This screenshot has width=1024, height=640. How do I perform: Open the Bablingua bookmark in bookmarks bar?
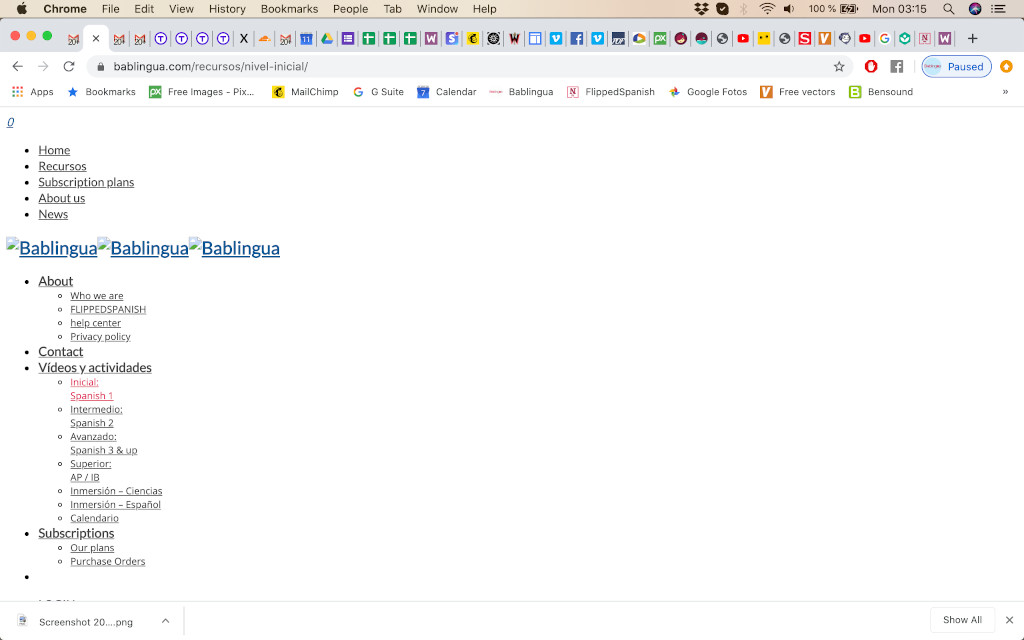521,92
